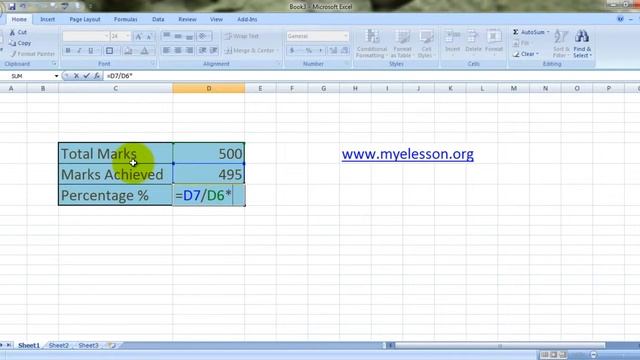Open the Insert ribbon tab
This screenshot has height=360, width=640.
click(48, 19)
